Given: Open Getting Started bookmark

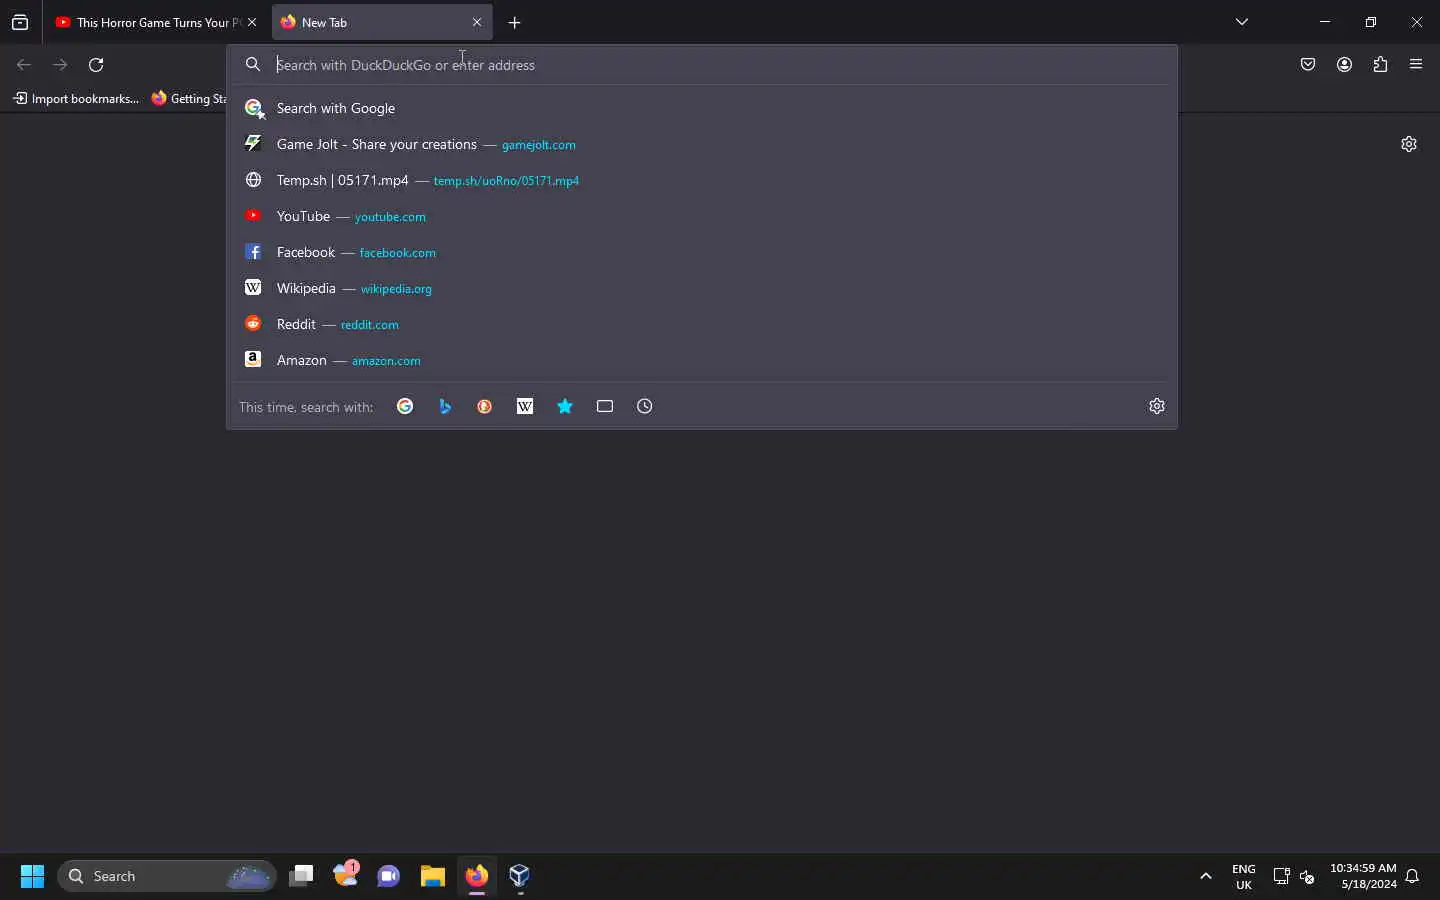Looking at the screenshot, I should [x=188, y=98].
